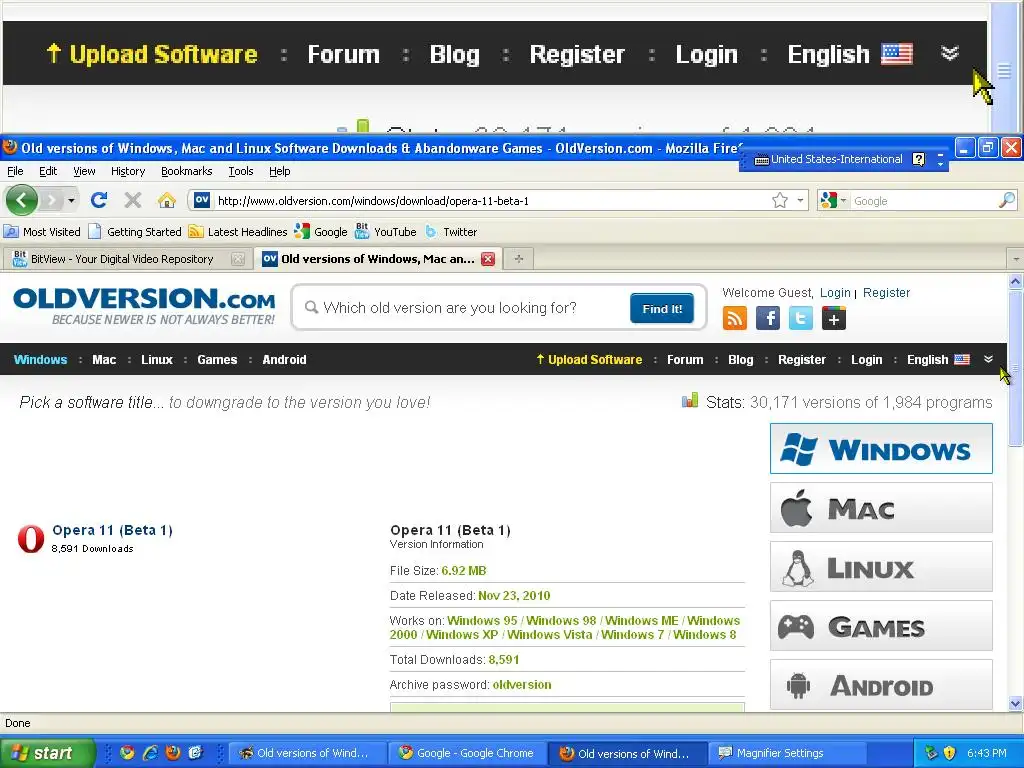This screenshot has height=768, width=1024.
Task: Open the site's RSS feed icon
Action: (735, 319)
